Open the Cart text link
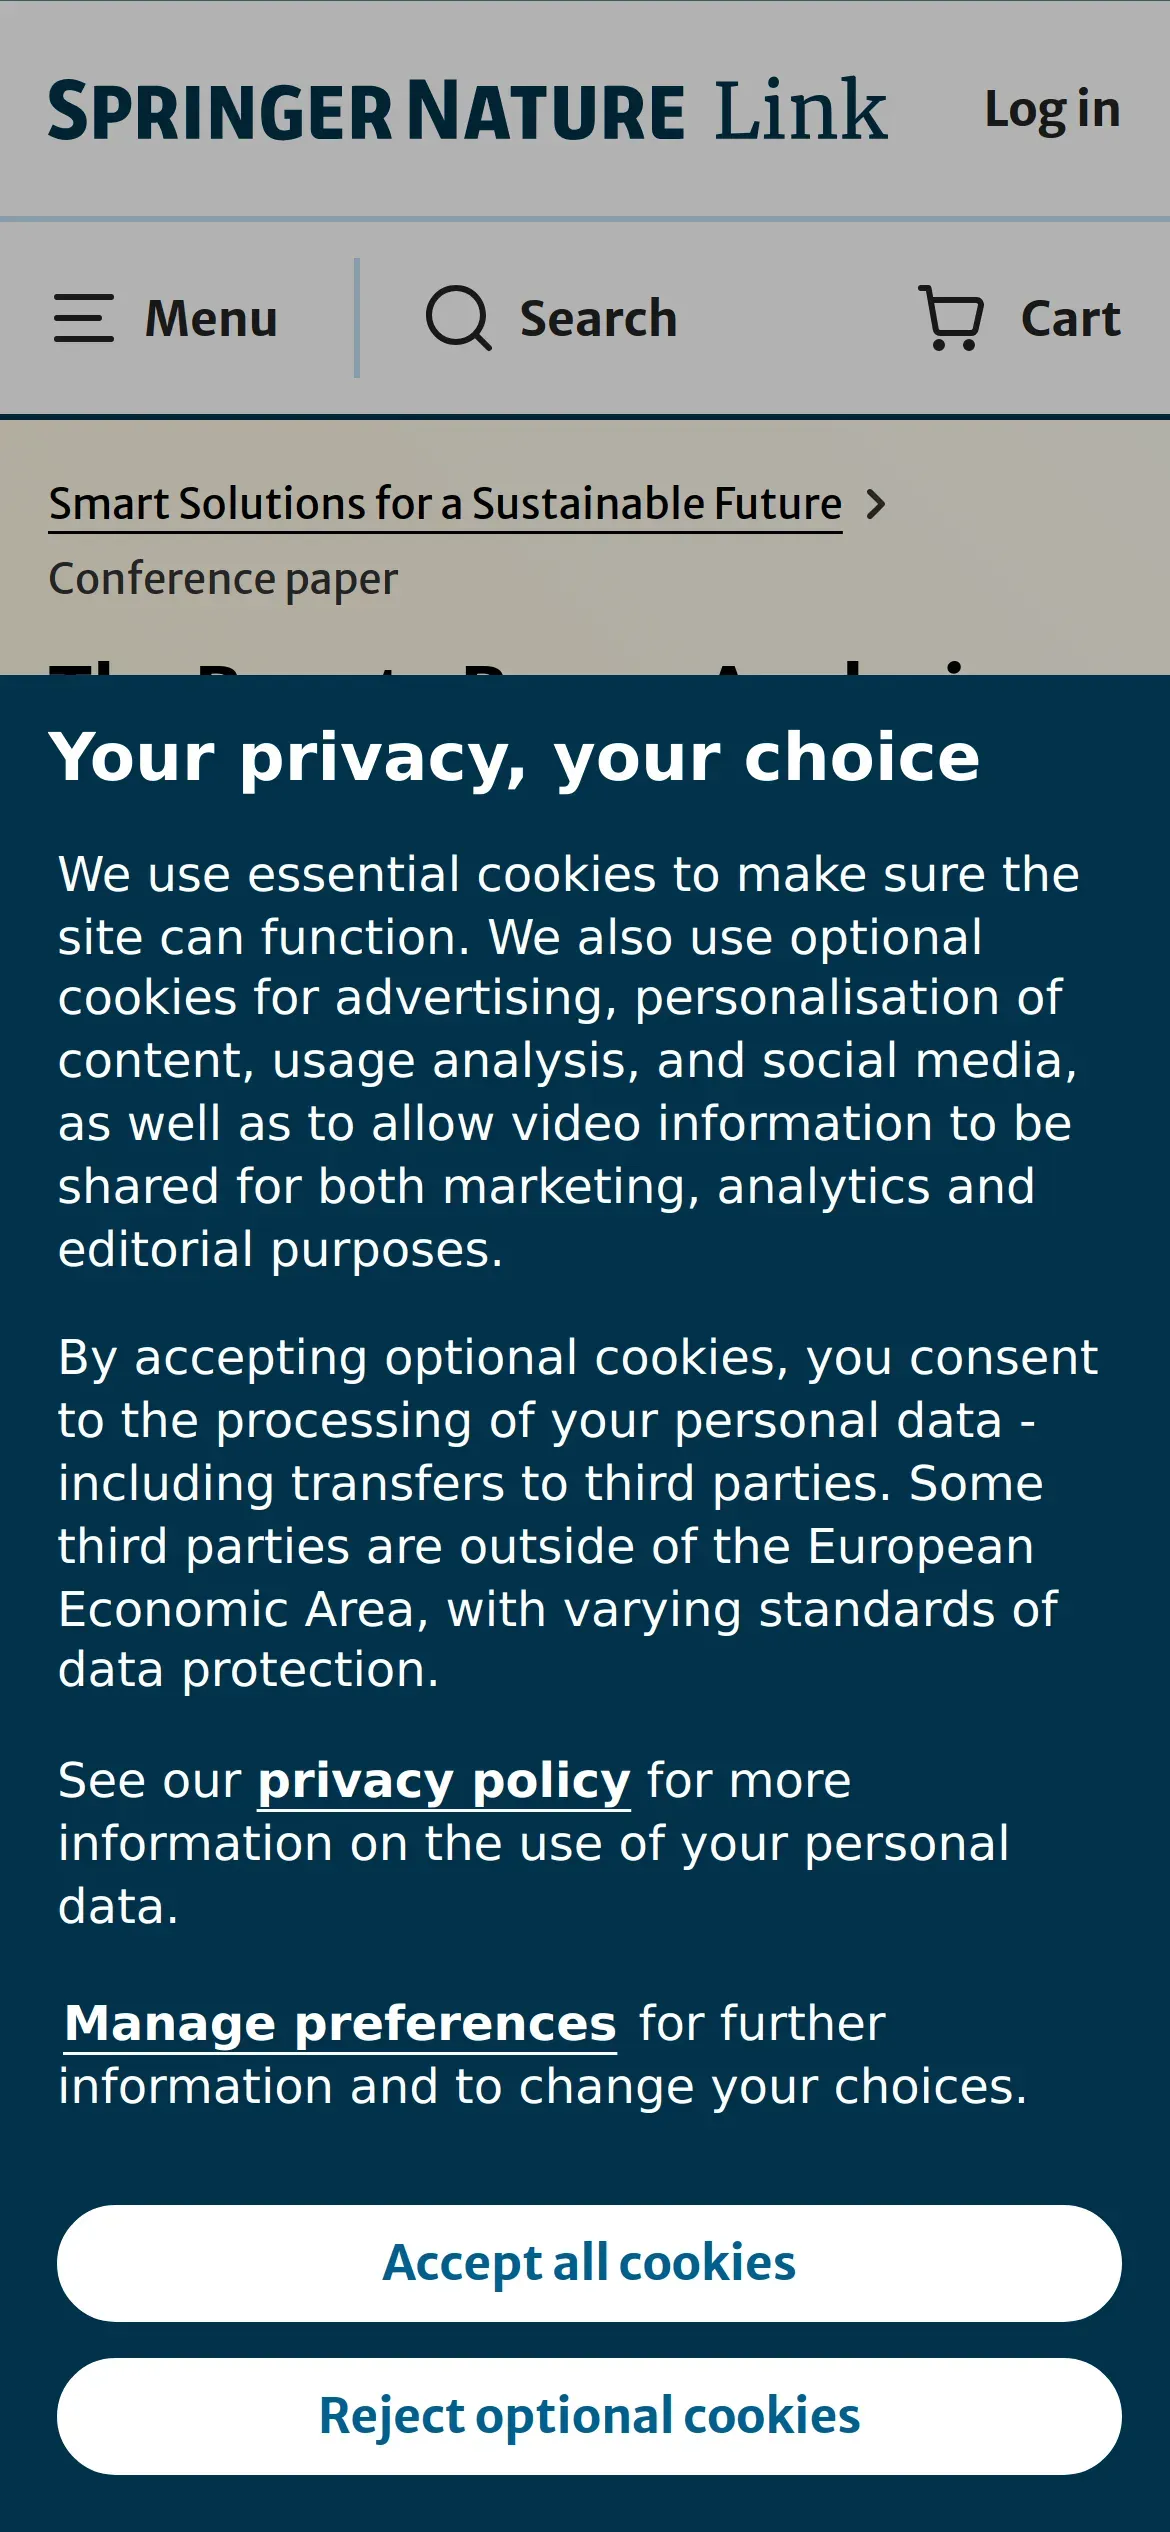1170x2532 pixels. tap(1070, 319)
